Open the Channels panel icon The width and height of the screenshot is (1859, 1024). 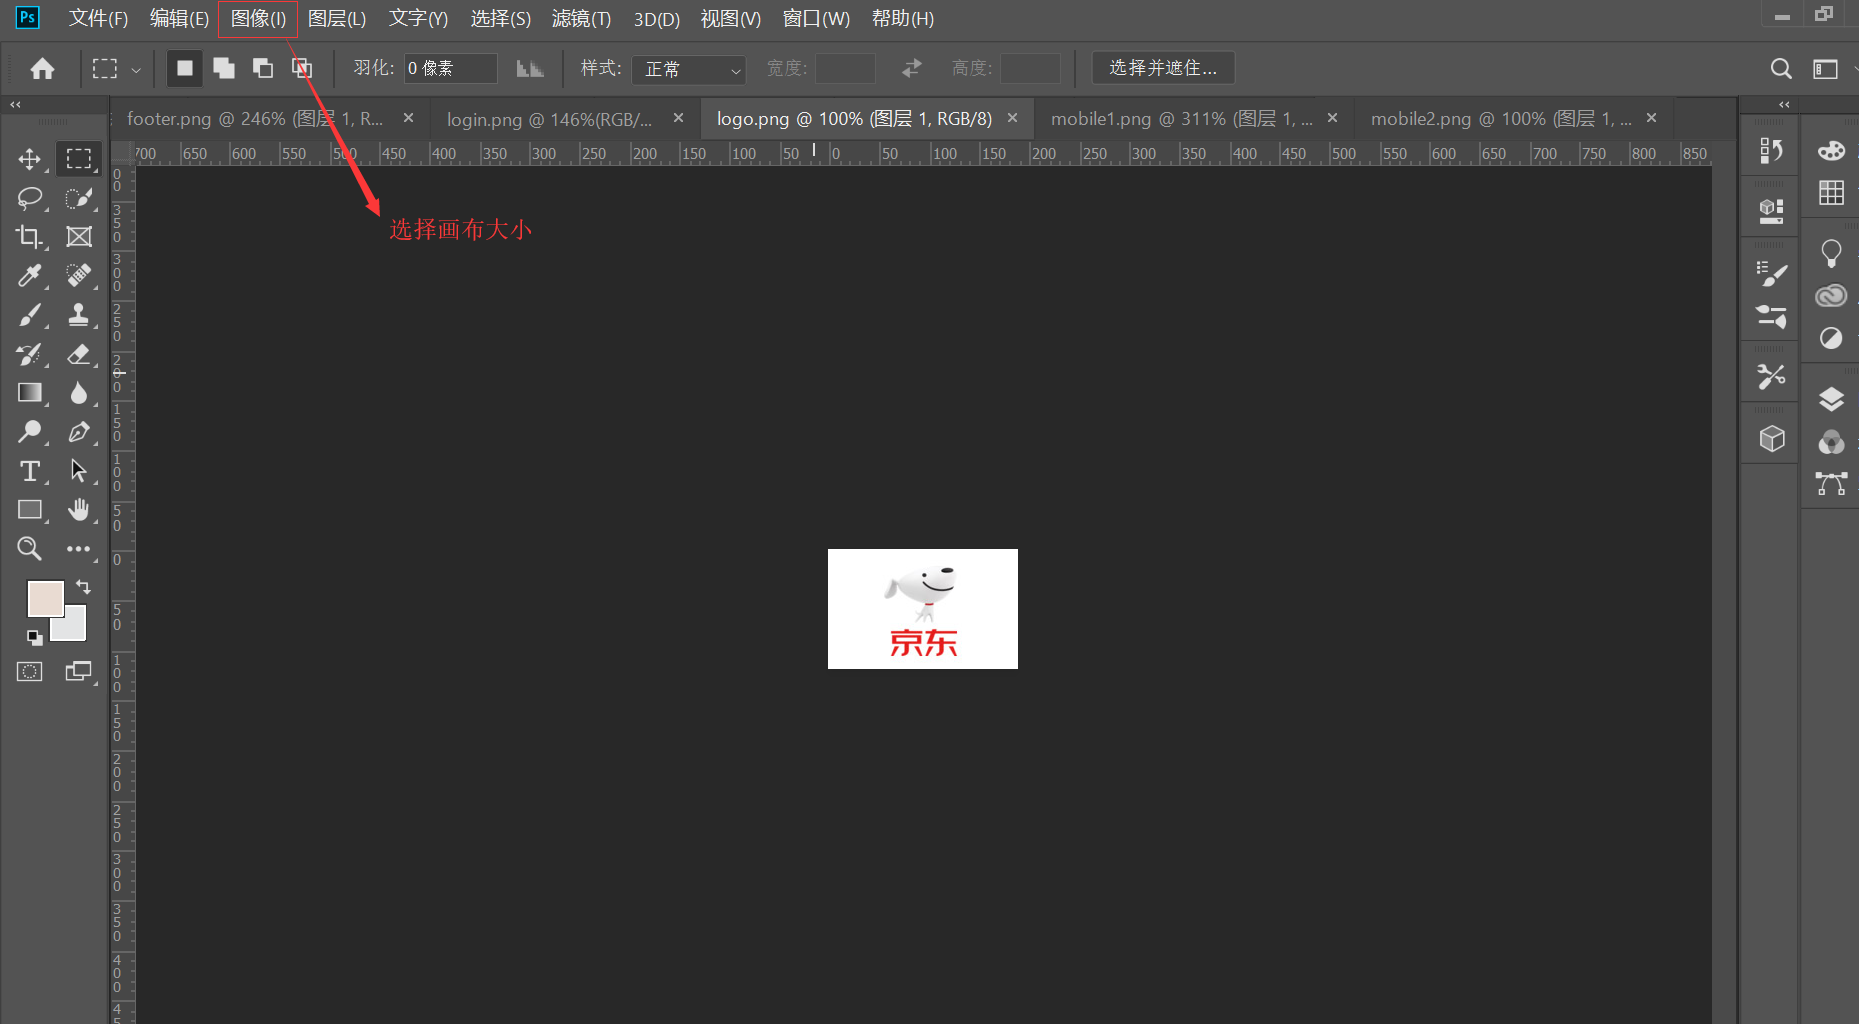click(x=1831, y=442)
